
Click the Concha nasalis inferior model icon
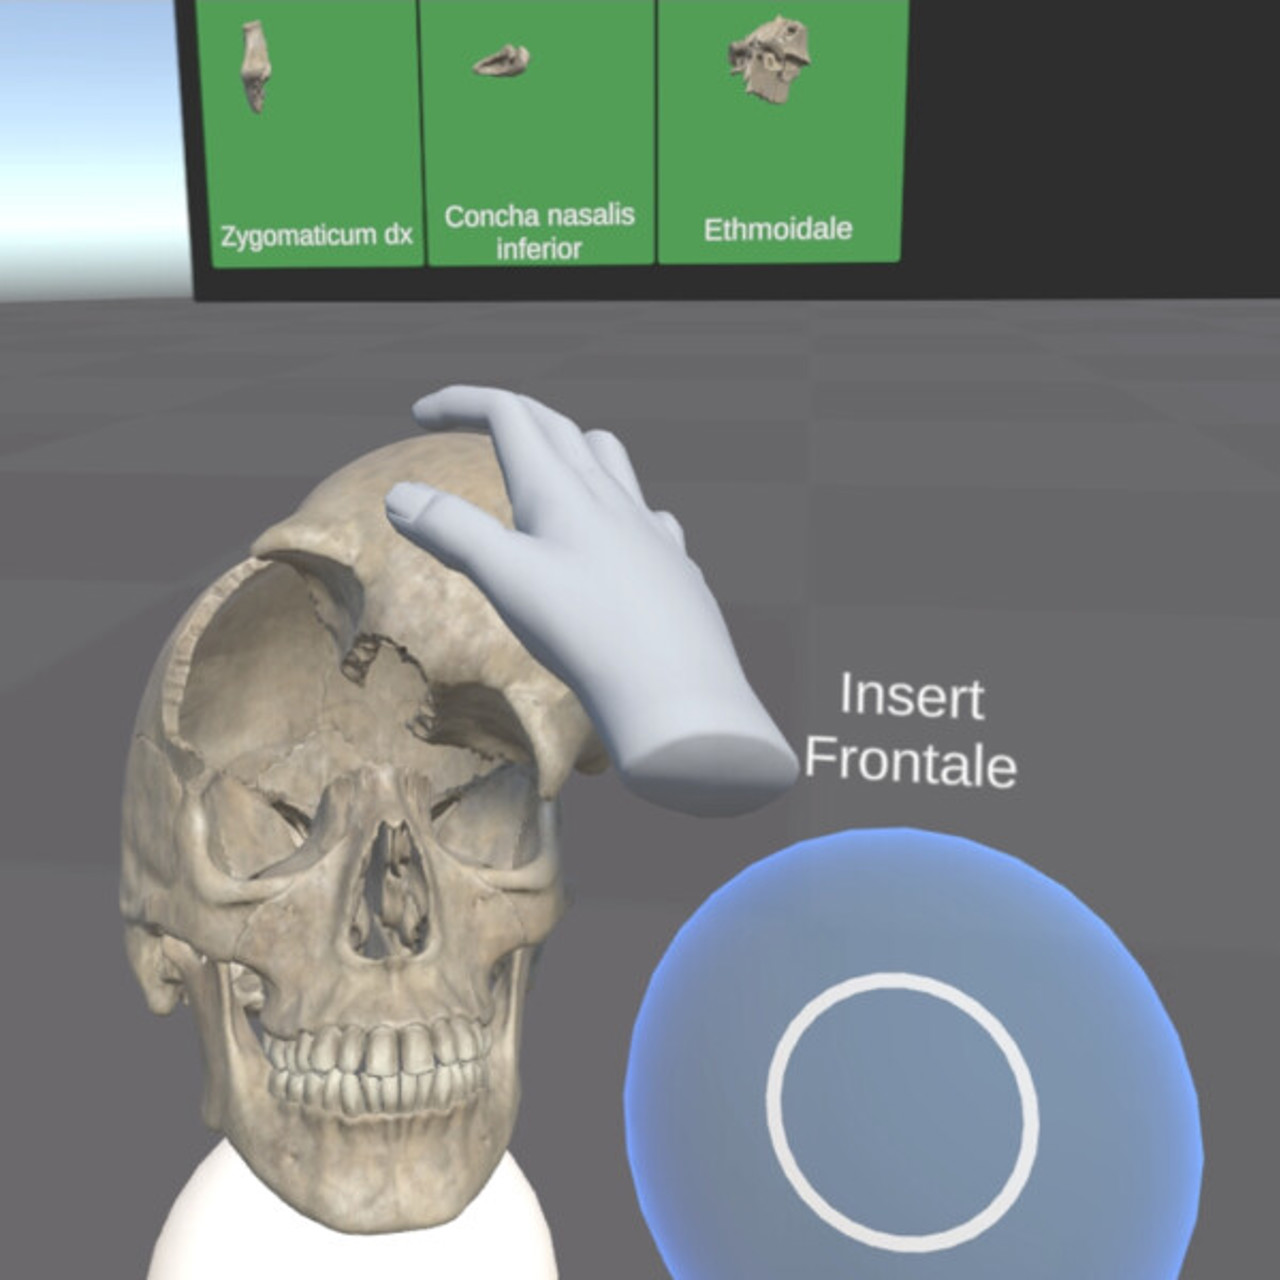pyautogui.click(x=502, y=62)
